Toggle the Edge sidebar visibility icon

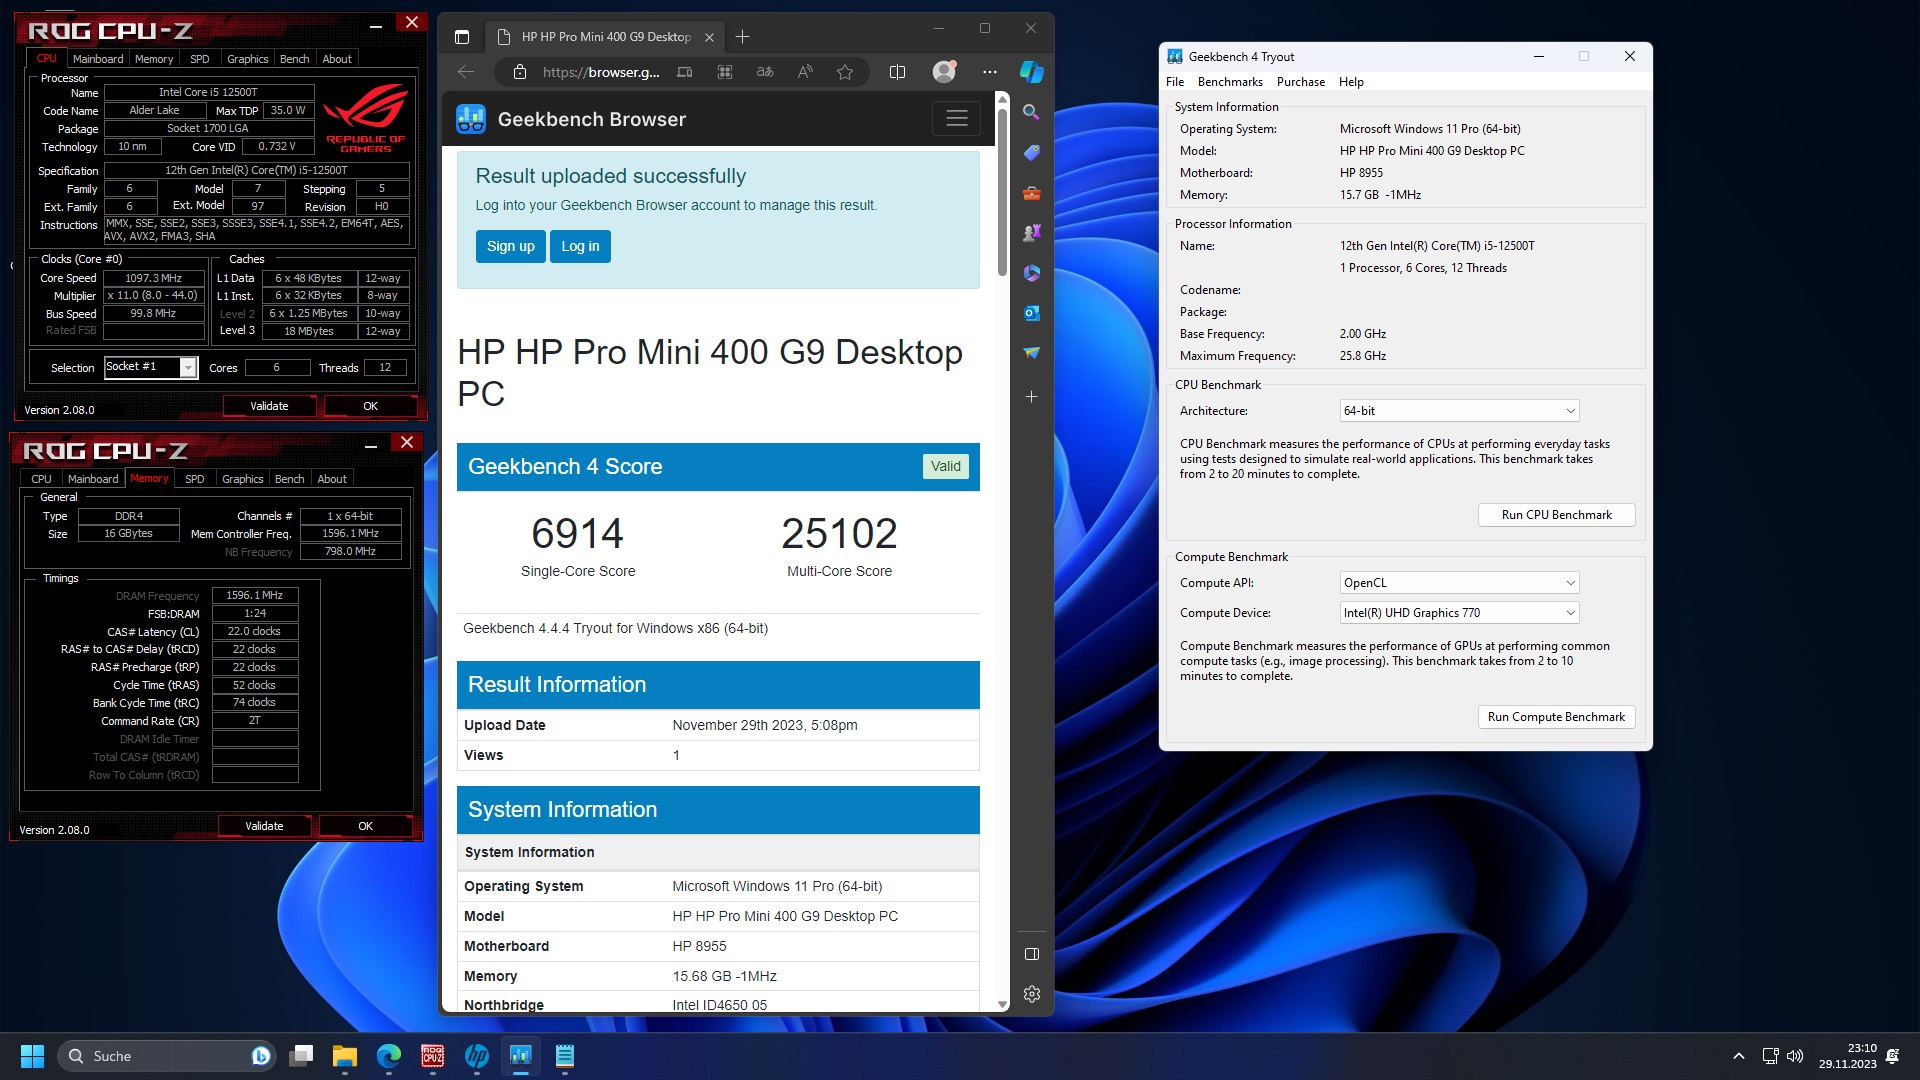1032,954
